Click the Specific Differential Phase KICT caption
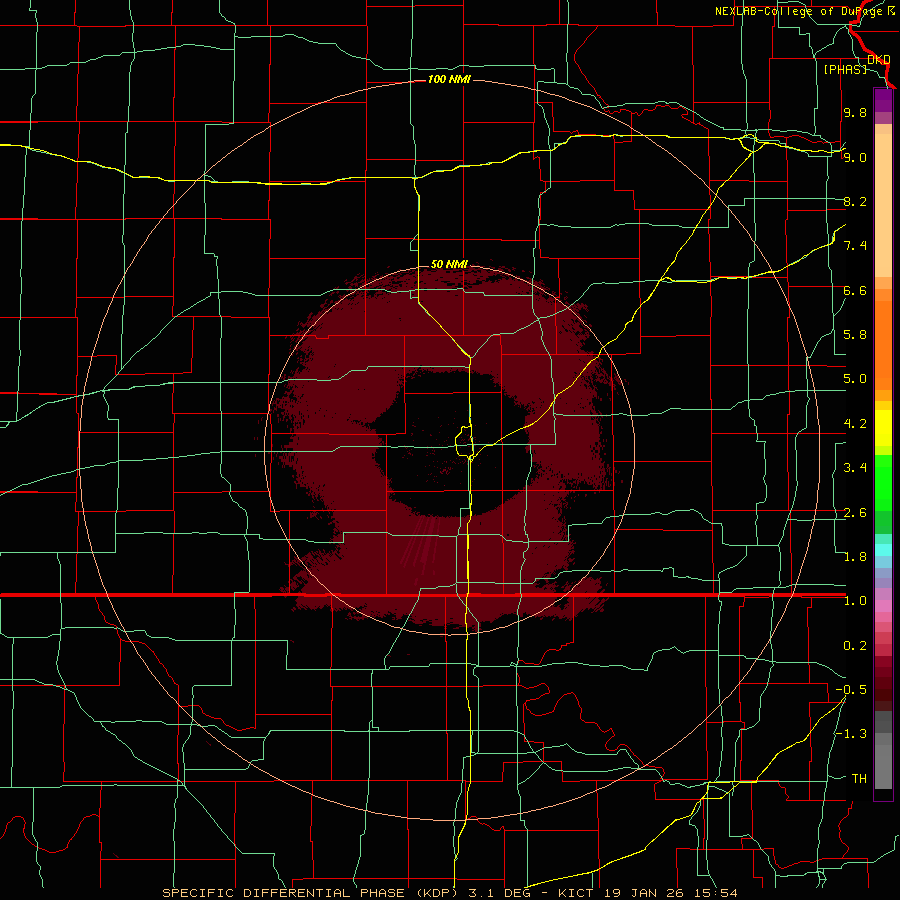The height and width of the screenshot is (900, 900). (450, 893)
